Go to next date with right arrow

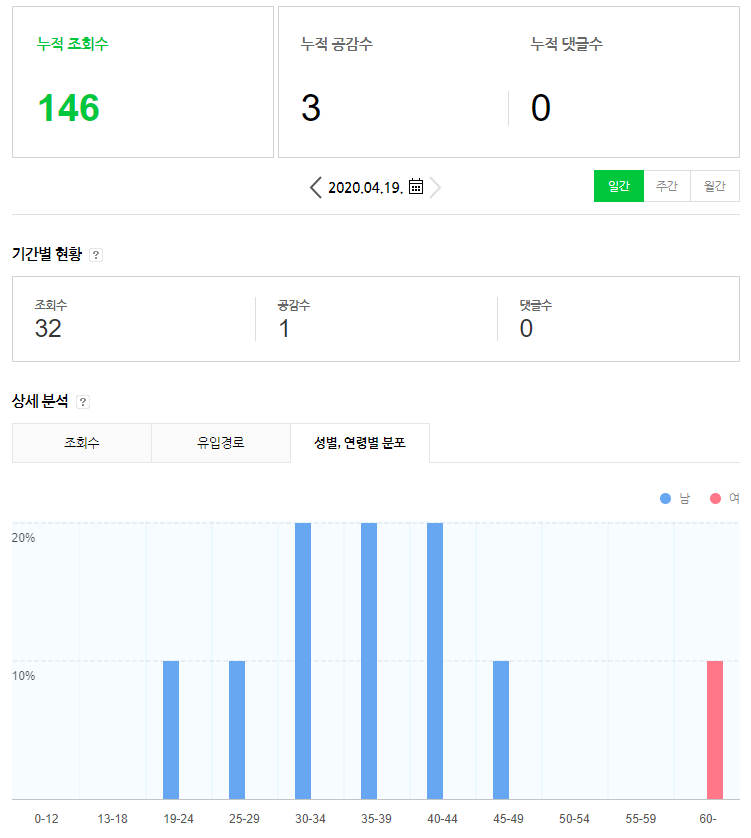tap(436, 187)
